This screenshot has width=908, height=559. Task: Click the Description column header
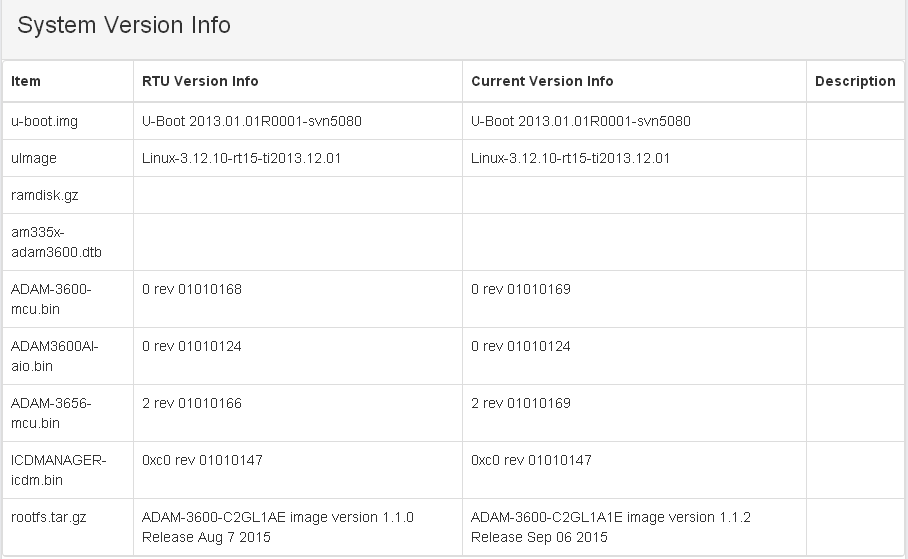coord(855,81)
